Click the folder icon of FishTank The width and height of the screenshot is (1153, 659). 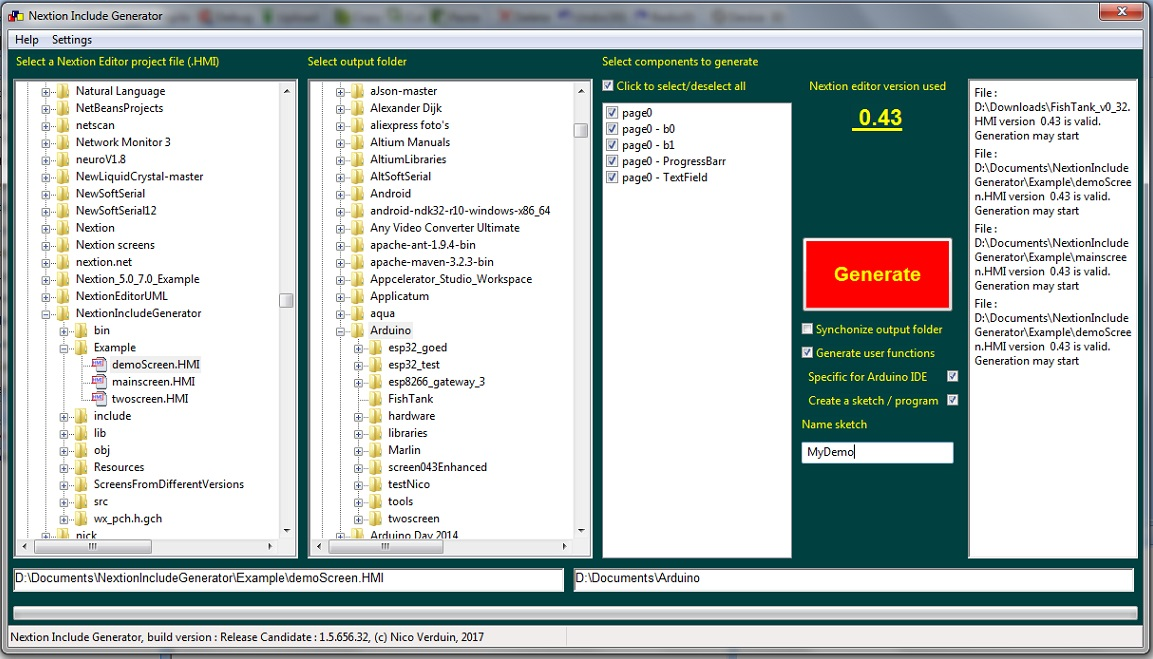(x=375, y=399)
